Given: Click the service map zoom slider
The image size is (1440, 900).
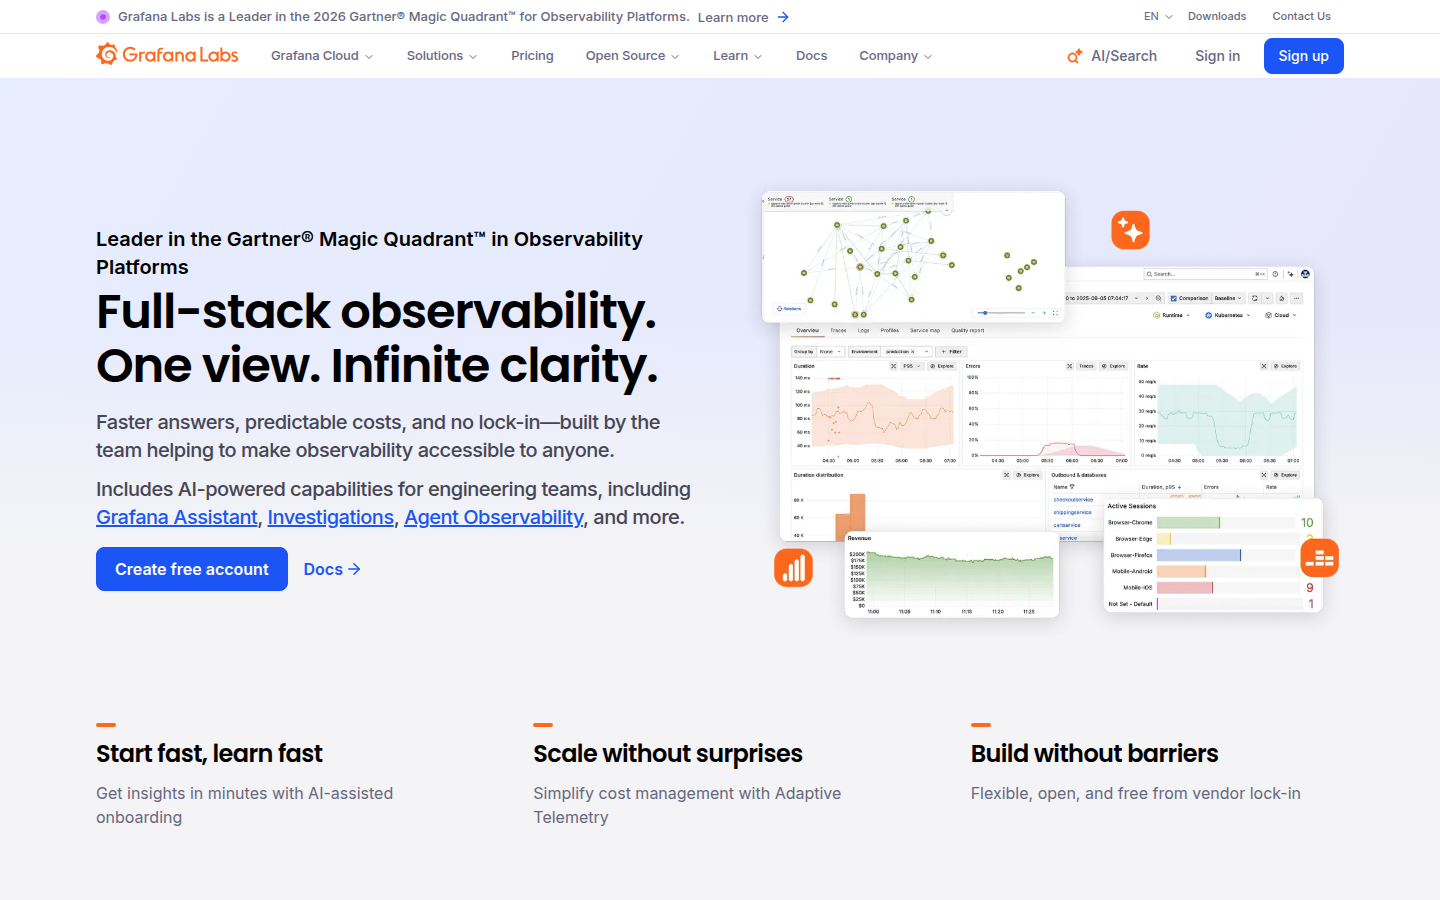Looking at the screenshot, I should click(1001, 313).
